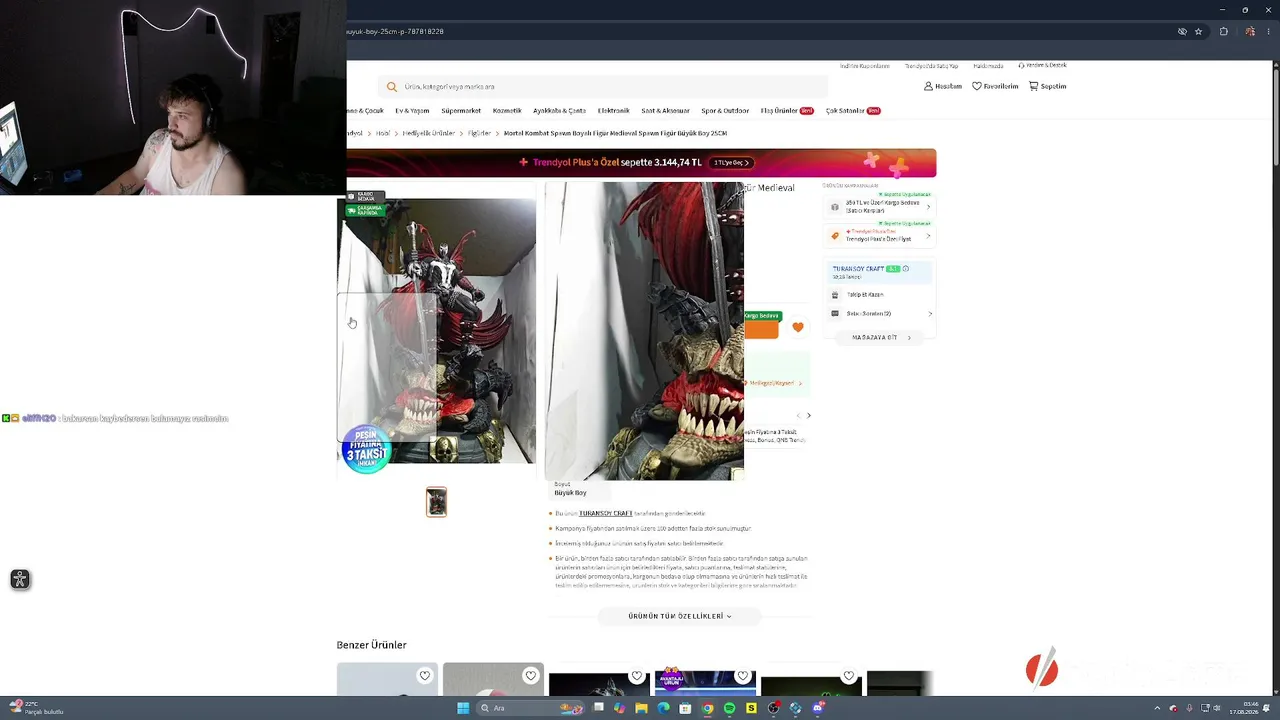Screen dimensions: 1280x720
Task: Open the Hesabım account link
Action: coord(943,86)
